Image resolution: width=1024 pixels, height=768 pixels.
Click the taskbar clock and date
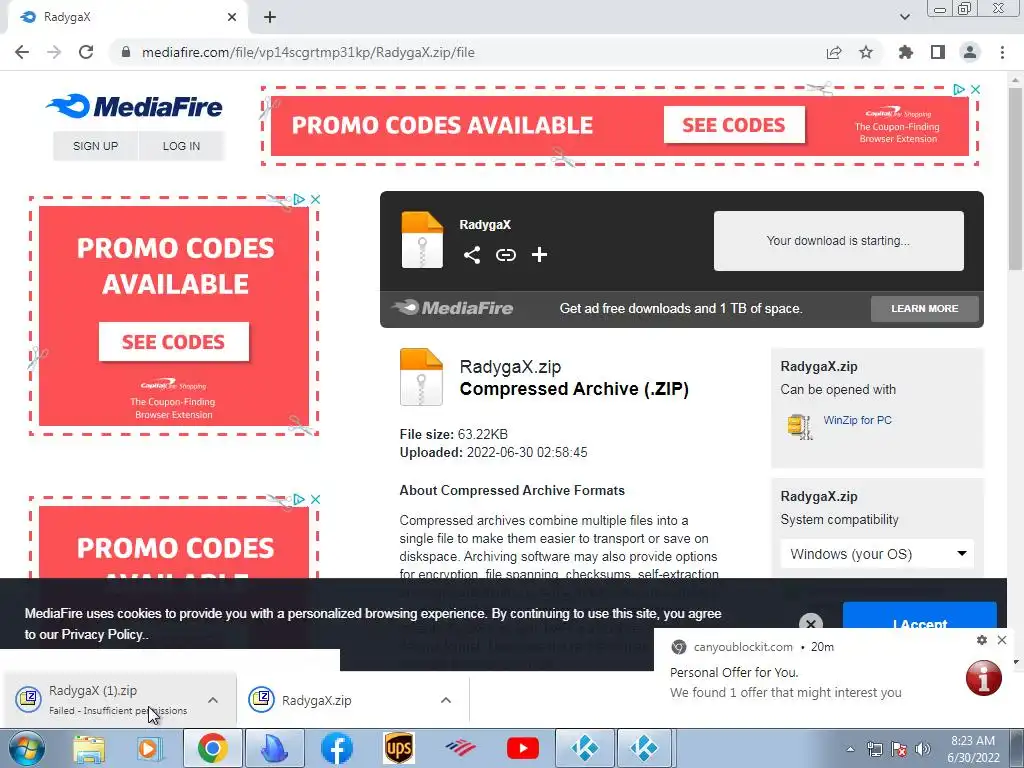pos(973,749)
